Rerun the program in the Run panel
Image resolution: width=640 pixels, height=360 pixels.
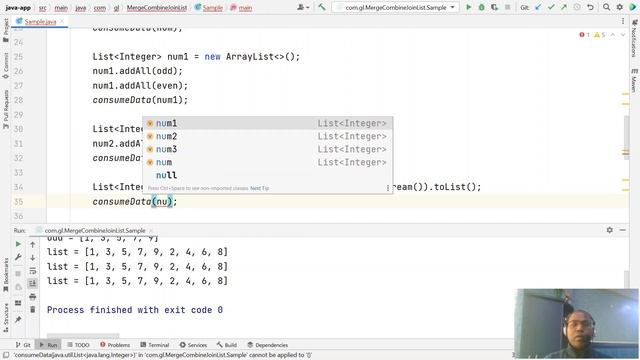pos(18,244)
